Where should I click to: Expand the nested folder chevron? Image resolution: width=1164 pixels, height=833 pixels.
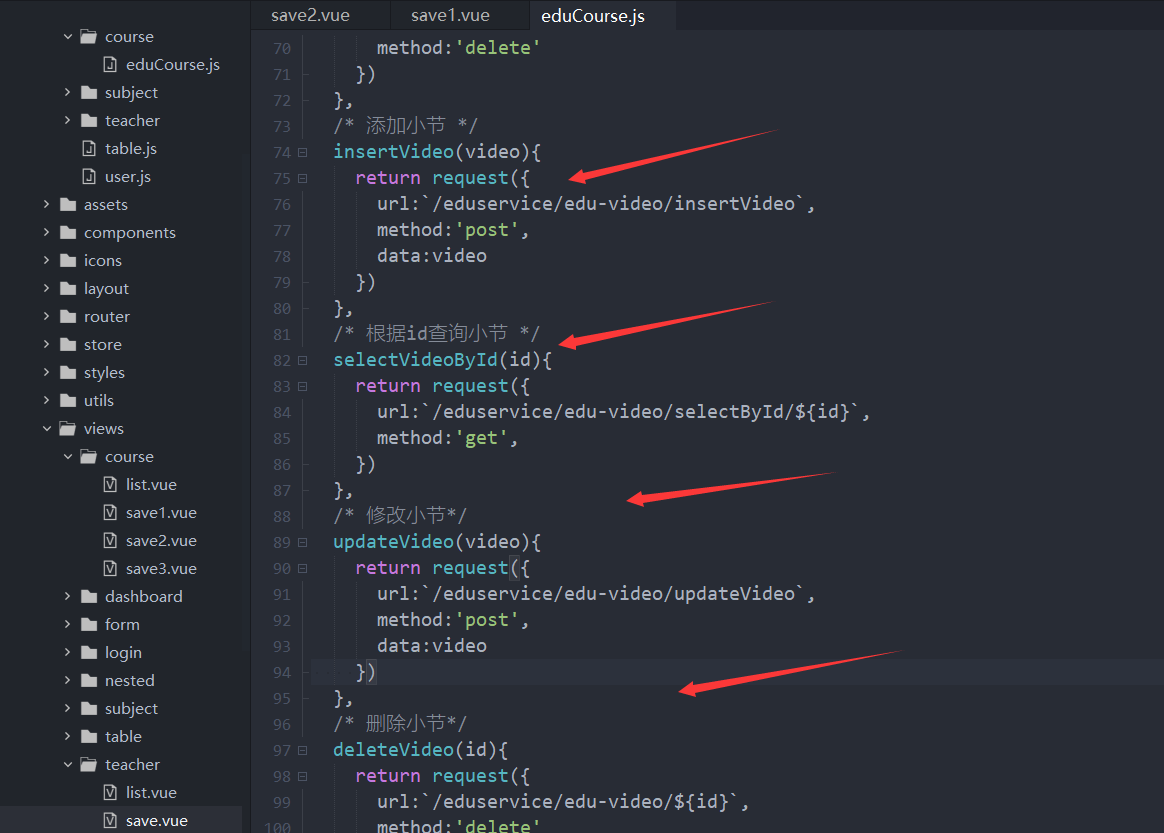click(x=68, y=680)
